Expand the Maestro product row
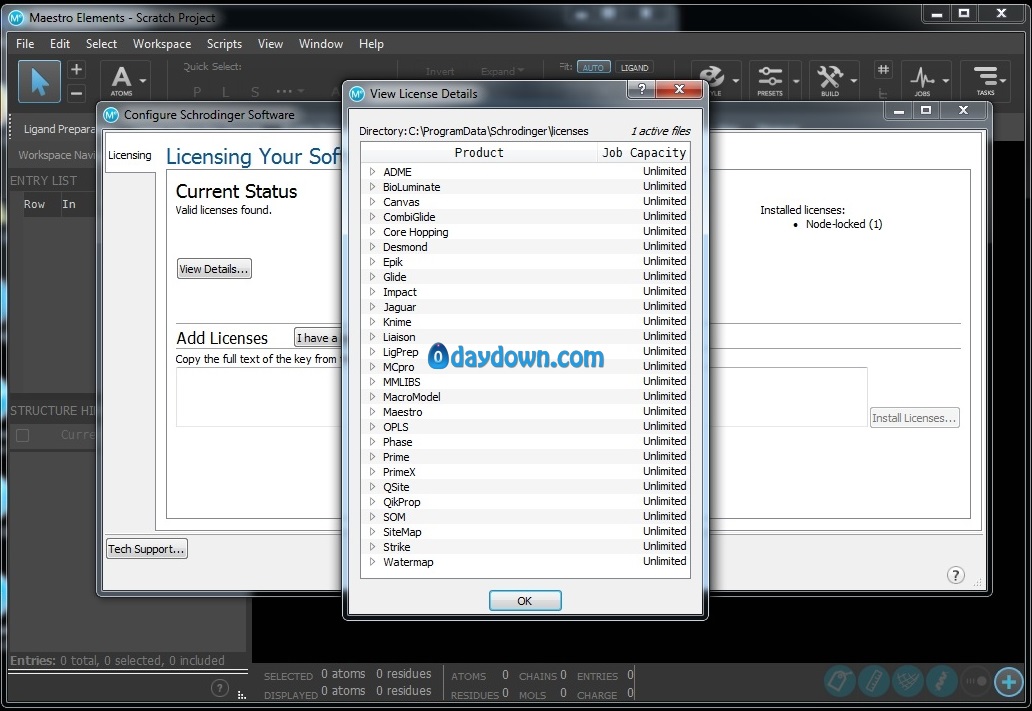1032x711 pixels. (x=373, y=411)
